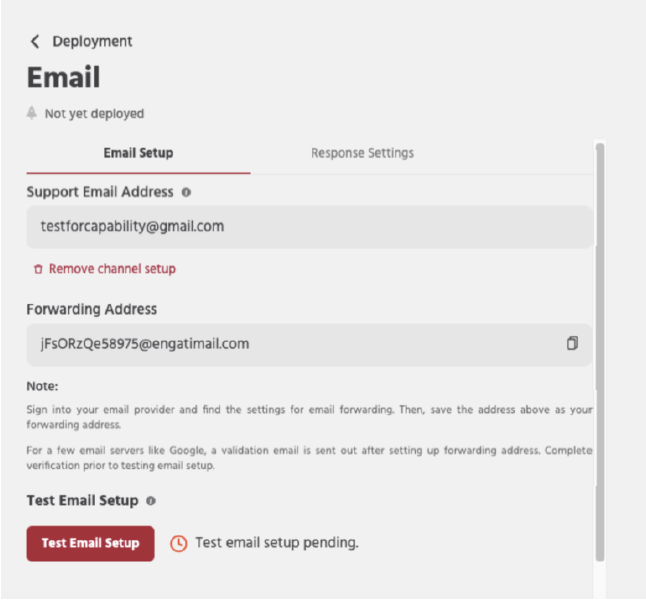Click the vertical scrollbar on the right
The height and width of the screenshot is (600, 646).
click(600, 350)
